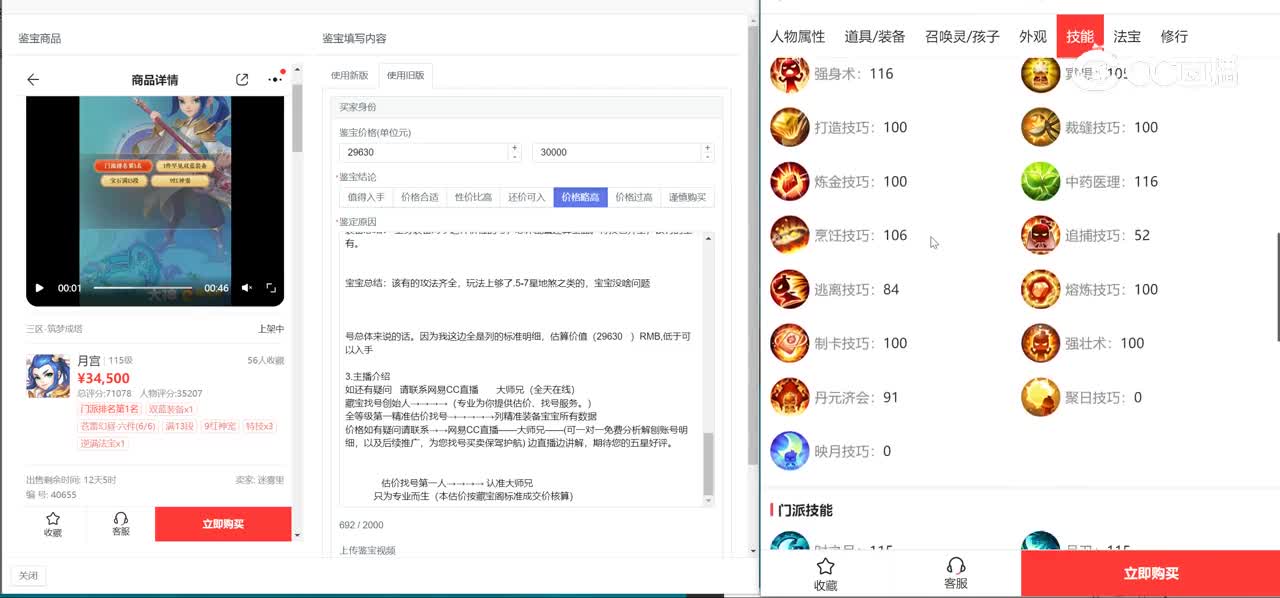
Task: Click the 映月技巧 skill icon
Action: pyautogui.click(x=790, y=451)
